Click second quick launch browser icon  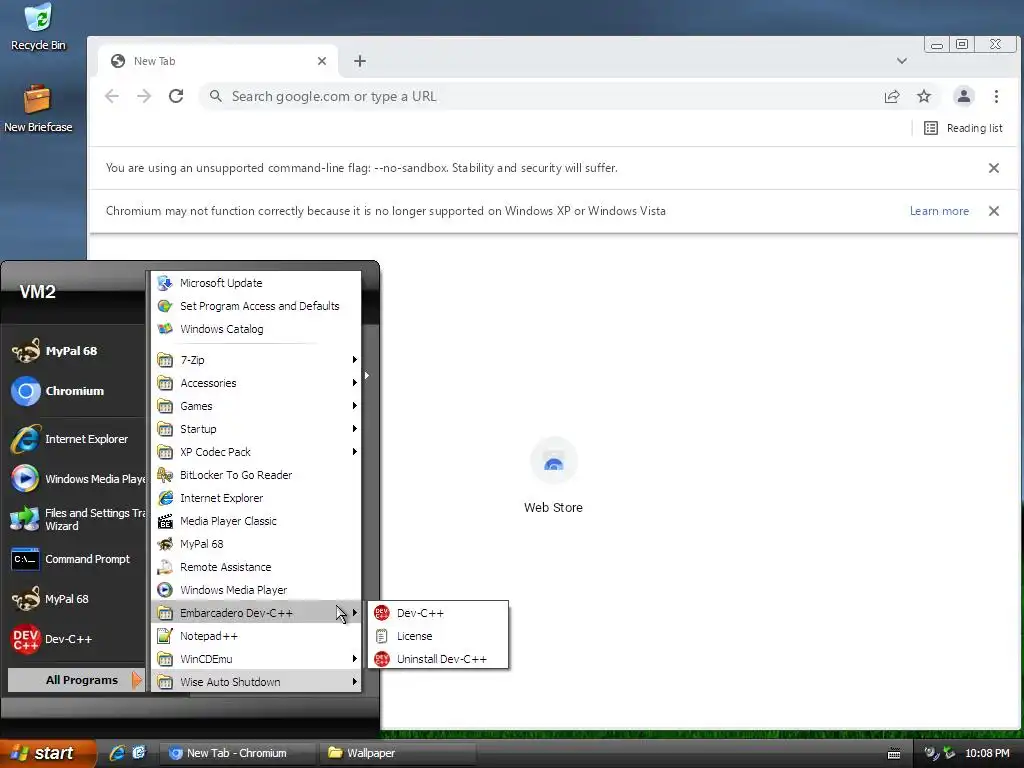point(138,753)
